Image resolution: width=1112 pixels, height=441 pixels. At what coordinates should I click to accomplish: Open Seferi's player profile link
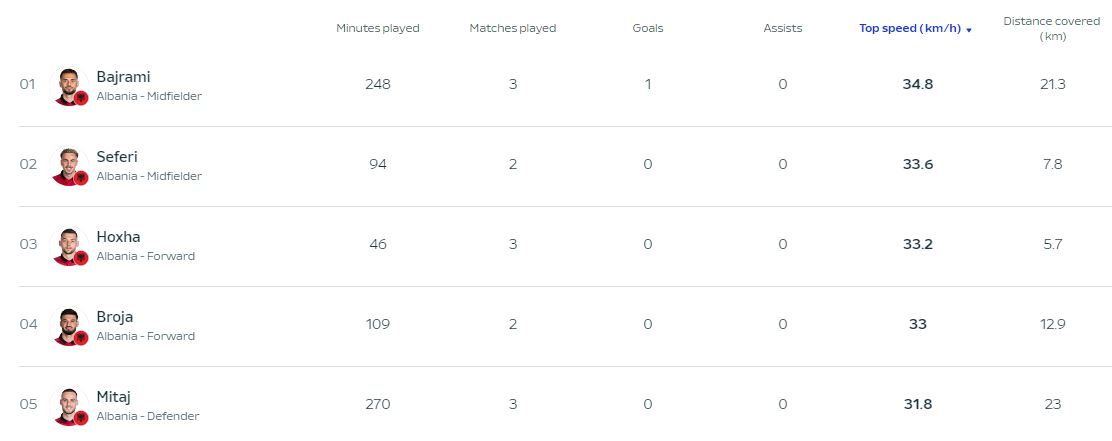(x=117, y=157)
